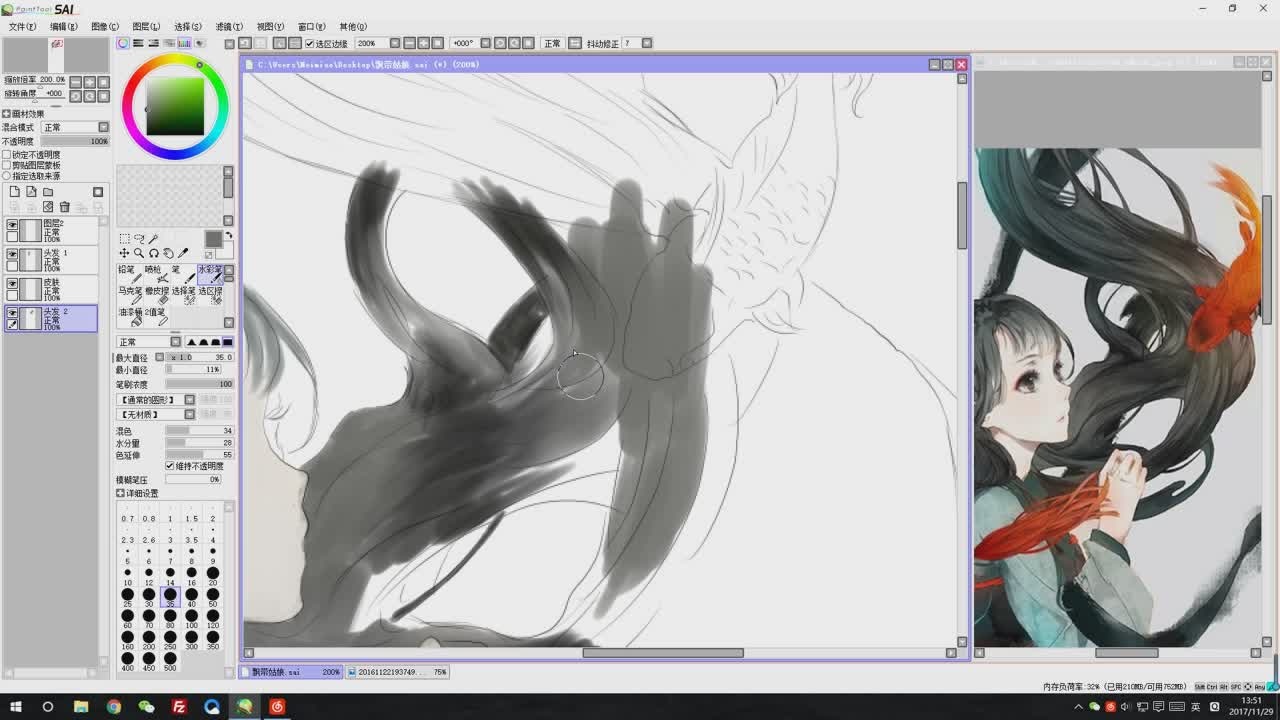The height and width of the screenshot is (720, 1280).
Task: Switch to the 20161122193749 reference image tab
Action: (x=398, y=673)
